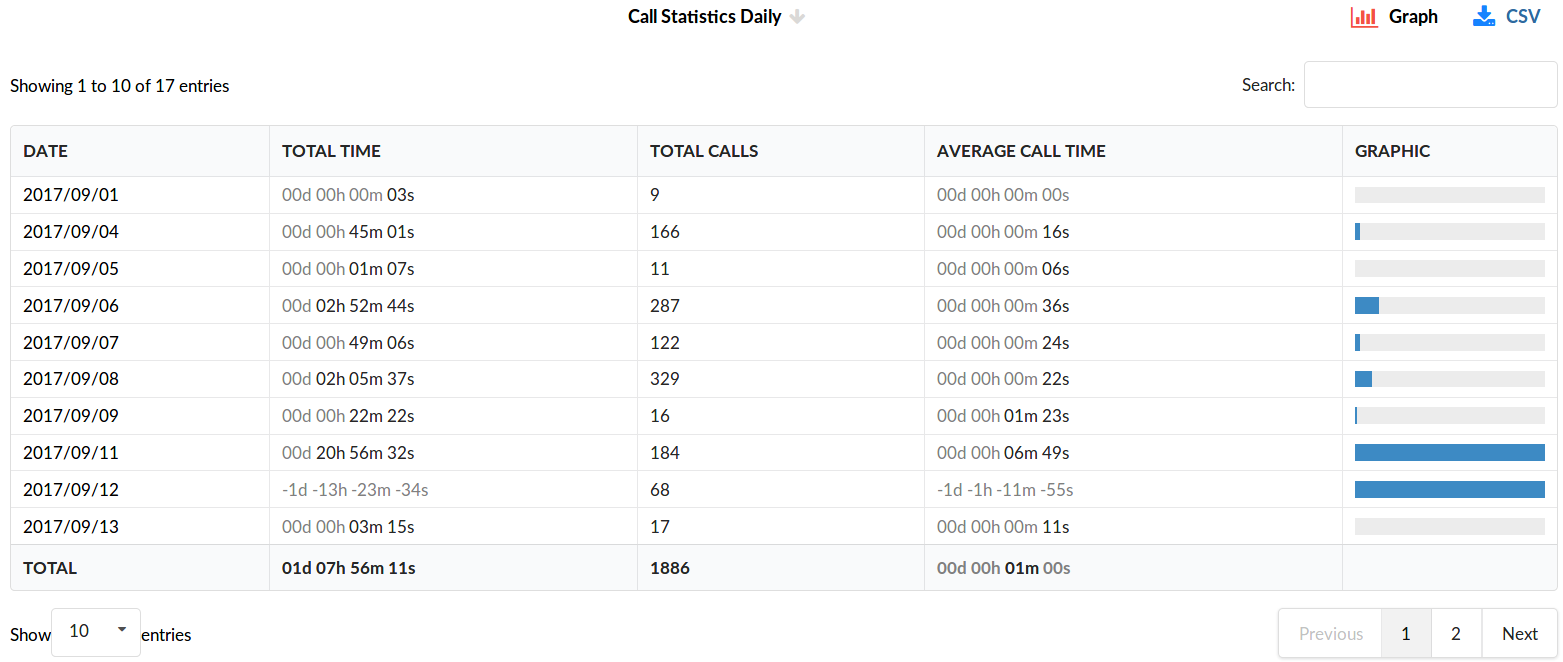
Task: Click the Search input field
Action: pos(1430,85)
